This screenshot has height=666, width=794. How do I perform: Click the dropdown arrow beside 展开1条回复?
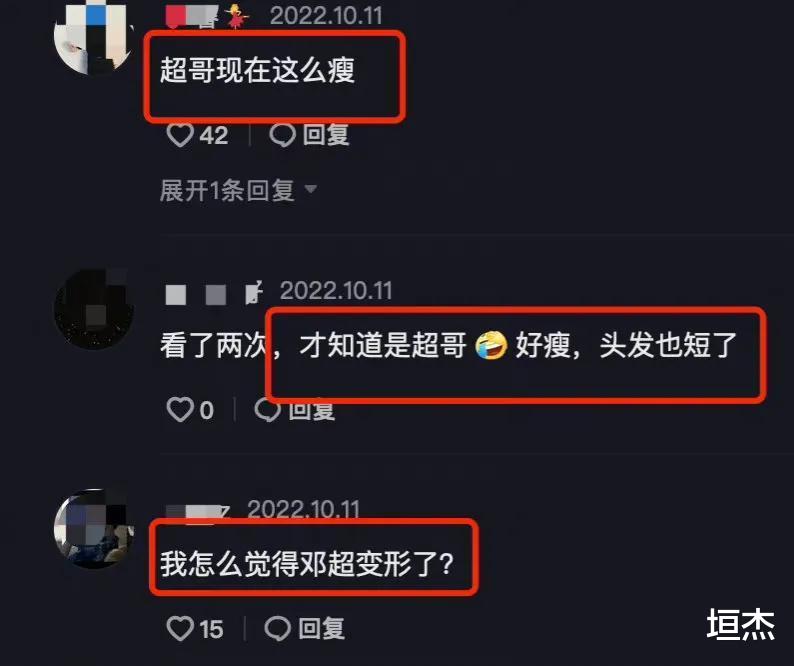tap(310, 189)
